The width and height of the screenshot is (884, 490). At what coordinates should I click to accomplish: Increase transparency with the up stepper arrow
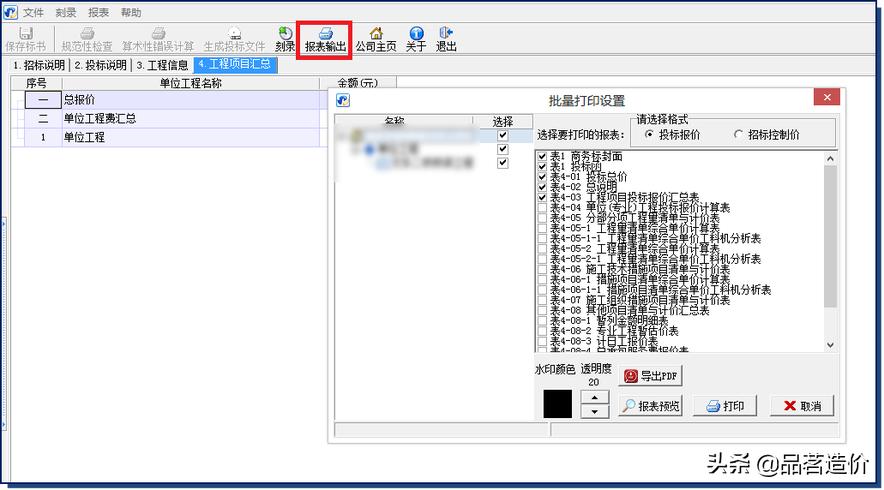594,397
